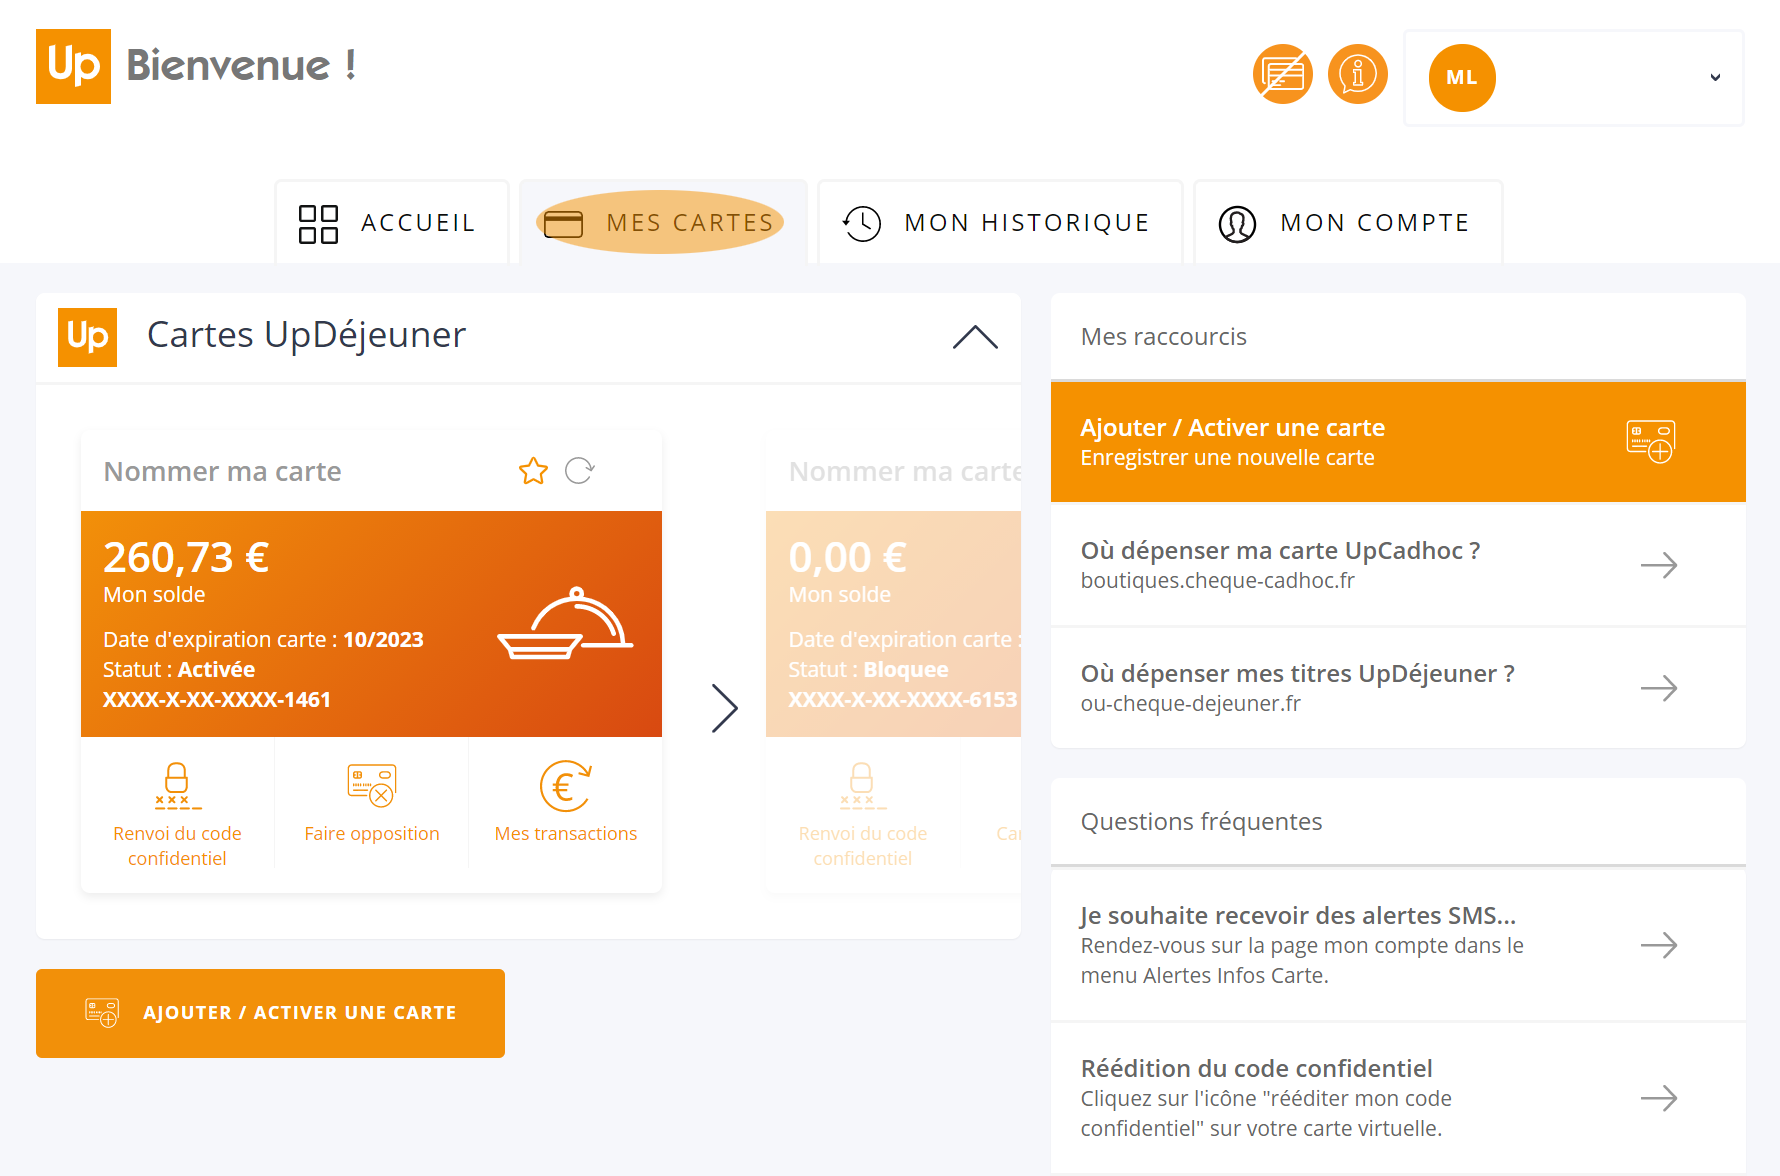
Task: Select the Mes Cartes tab
Action: click(662, 222)
